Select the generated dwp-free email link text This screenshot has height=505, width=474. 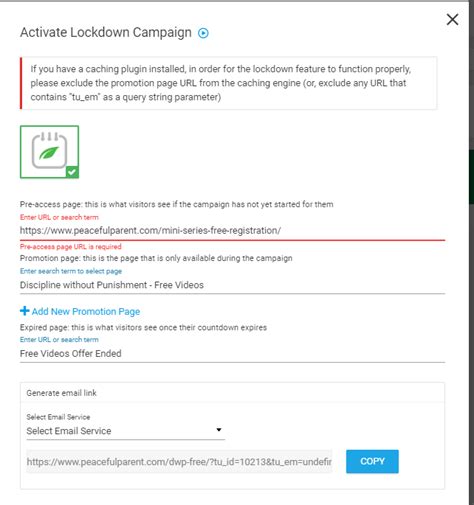pos(179,462)
